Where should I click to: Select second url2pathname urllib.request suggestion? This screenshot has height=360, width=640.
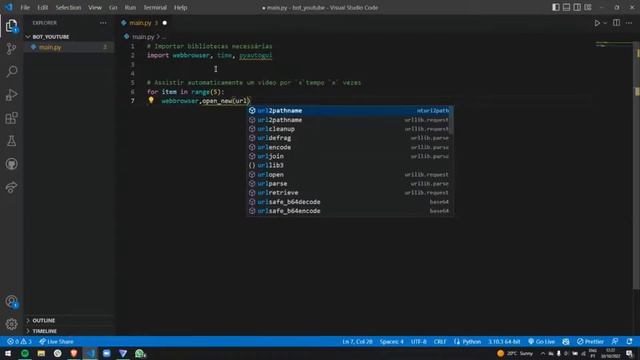click(x=349, y=120)
